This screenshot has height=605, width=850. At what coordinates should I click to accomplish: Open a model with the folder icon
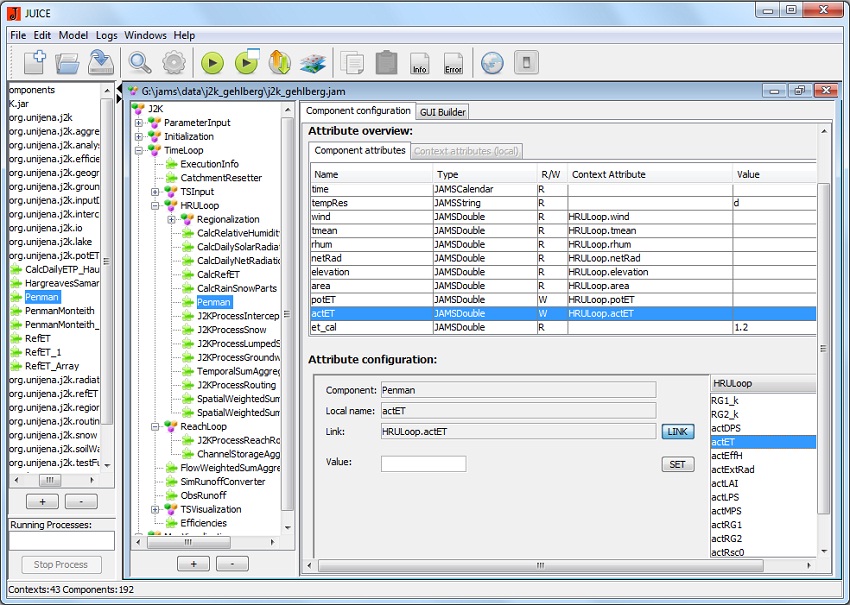tap(67, 63)
